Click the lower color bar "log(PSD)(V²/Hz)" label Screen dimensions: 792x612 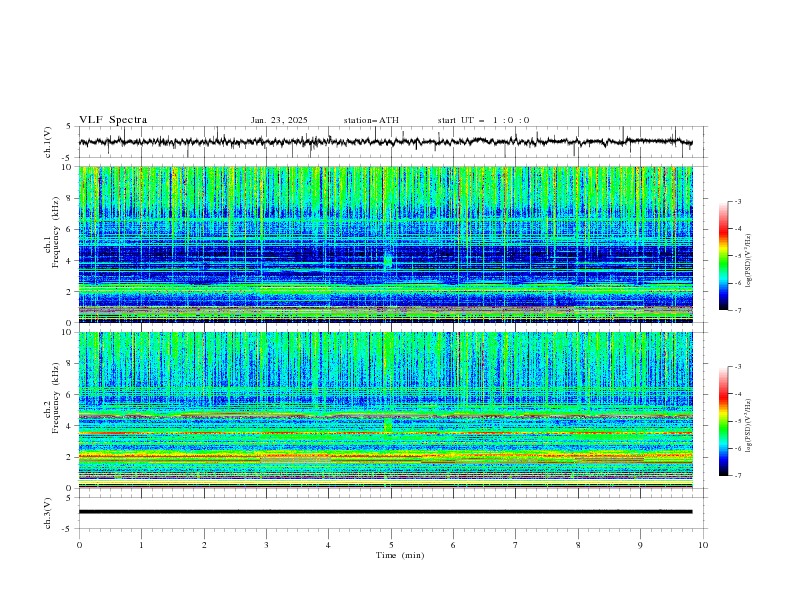click(749, 425)
